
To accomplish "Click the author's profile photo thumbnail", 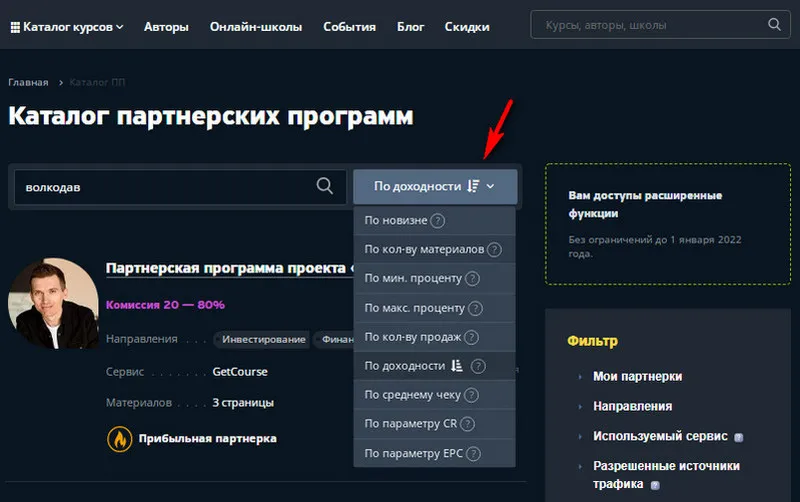I will coord(52,304).
